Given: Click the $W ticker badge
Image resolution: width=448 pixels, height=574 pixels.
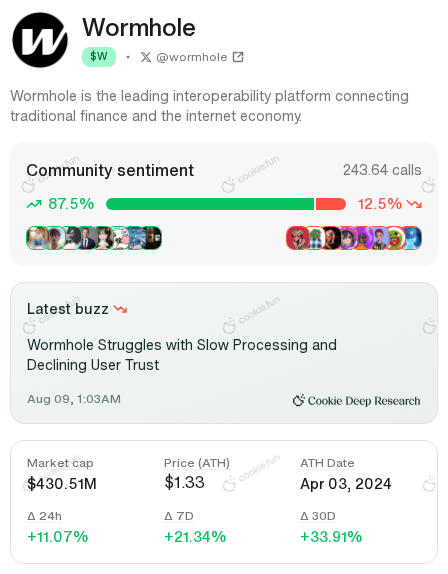Looking at the screenshot, I should (x=99, y=57).
